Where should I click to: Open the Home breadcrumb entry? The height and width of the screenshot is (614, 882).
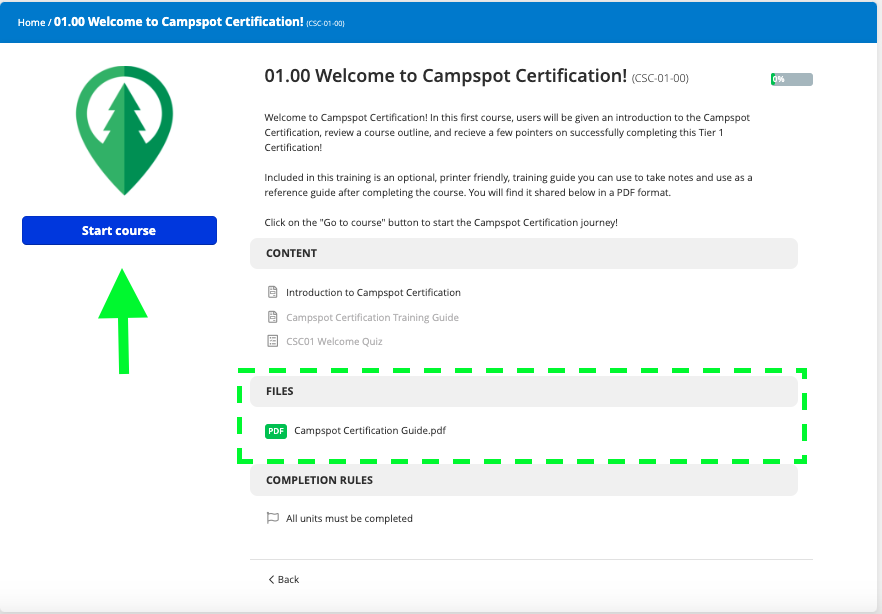click(30, 21)
